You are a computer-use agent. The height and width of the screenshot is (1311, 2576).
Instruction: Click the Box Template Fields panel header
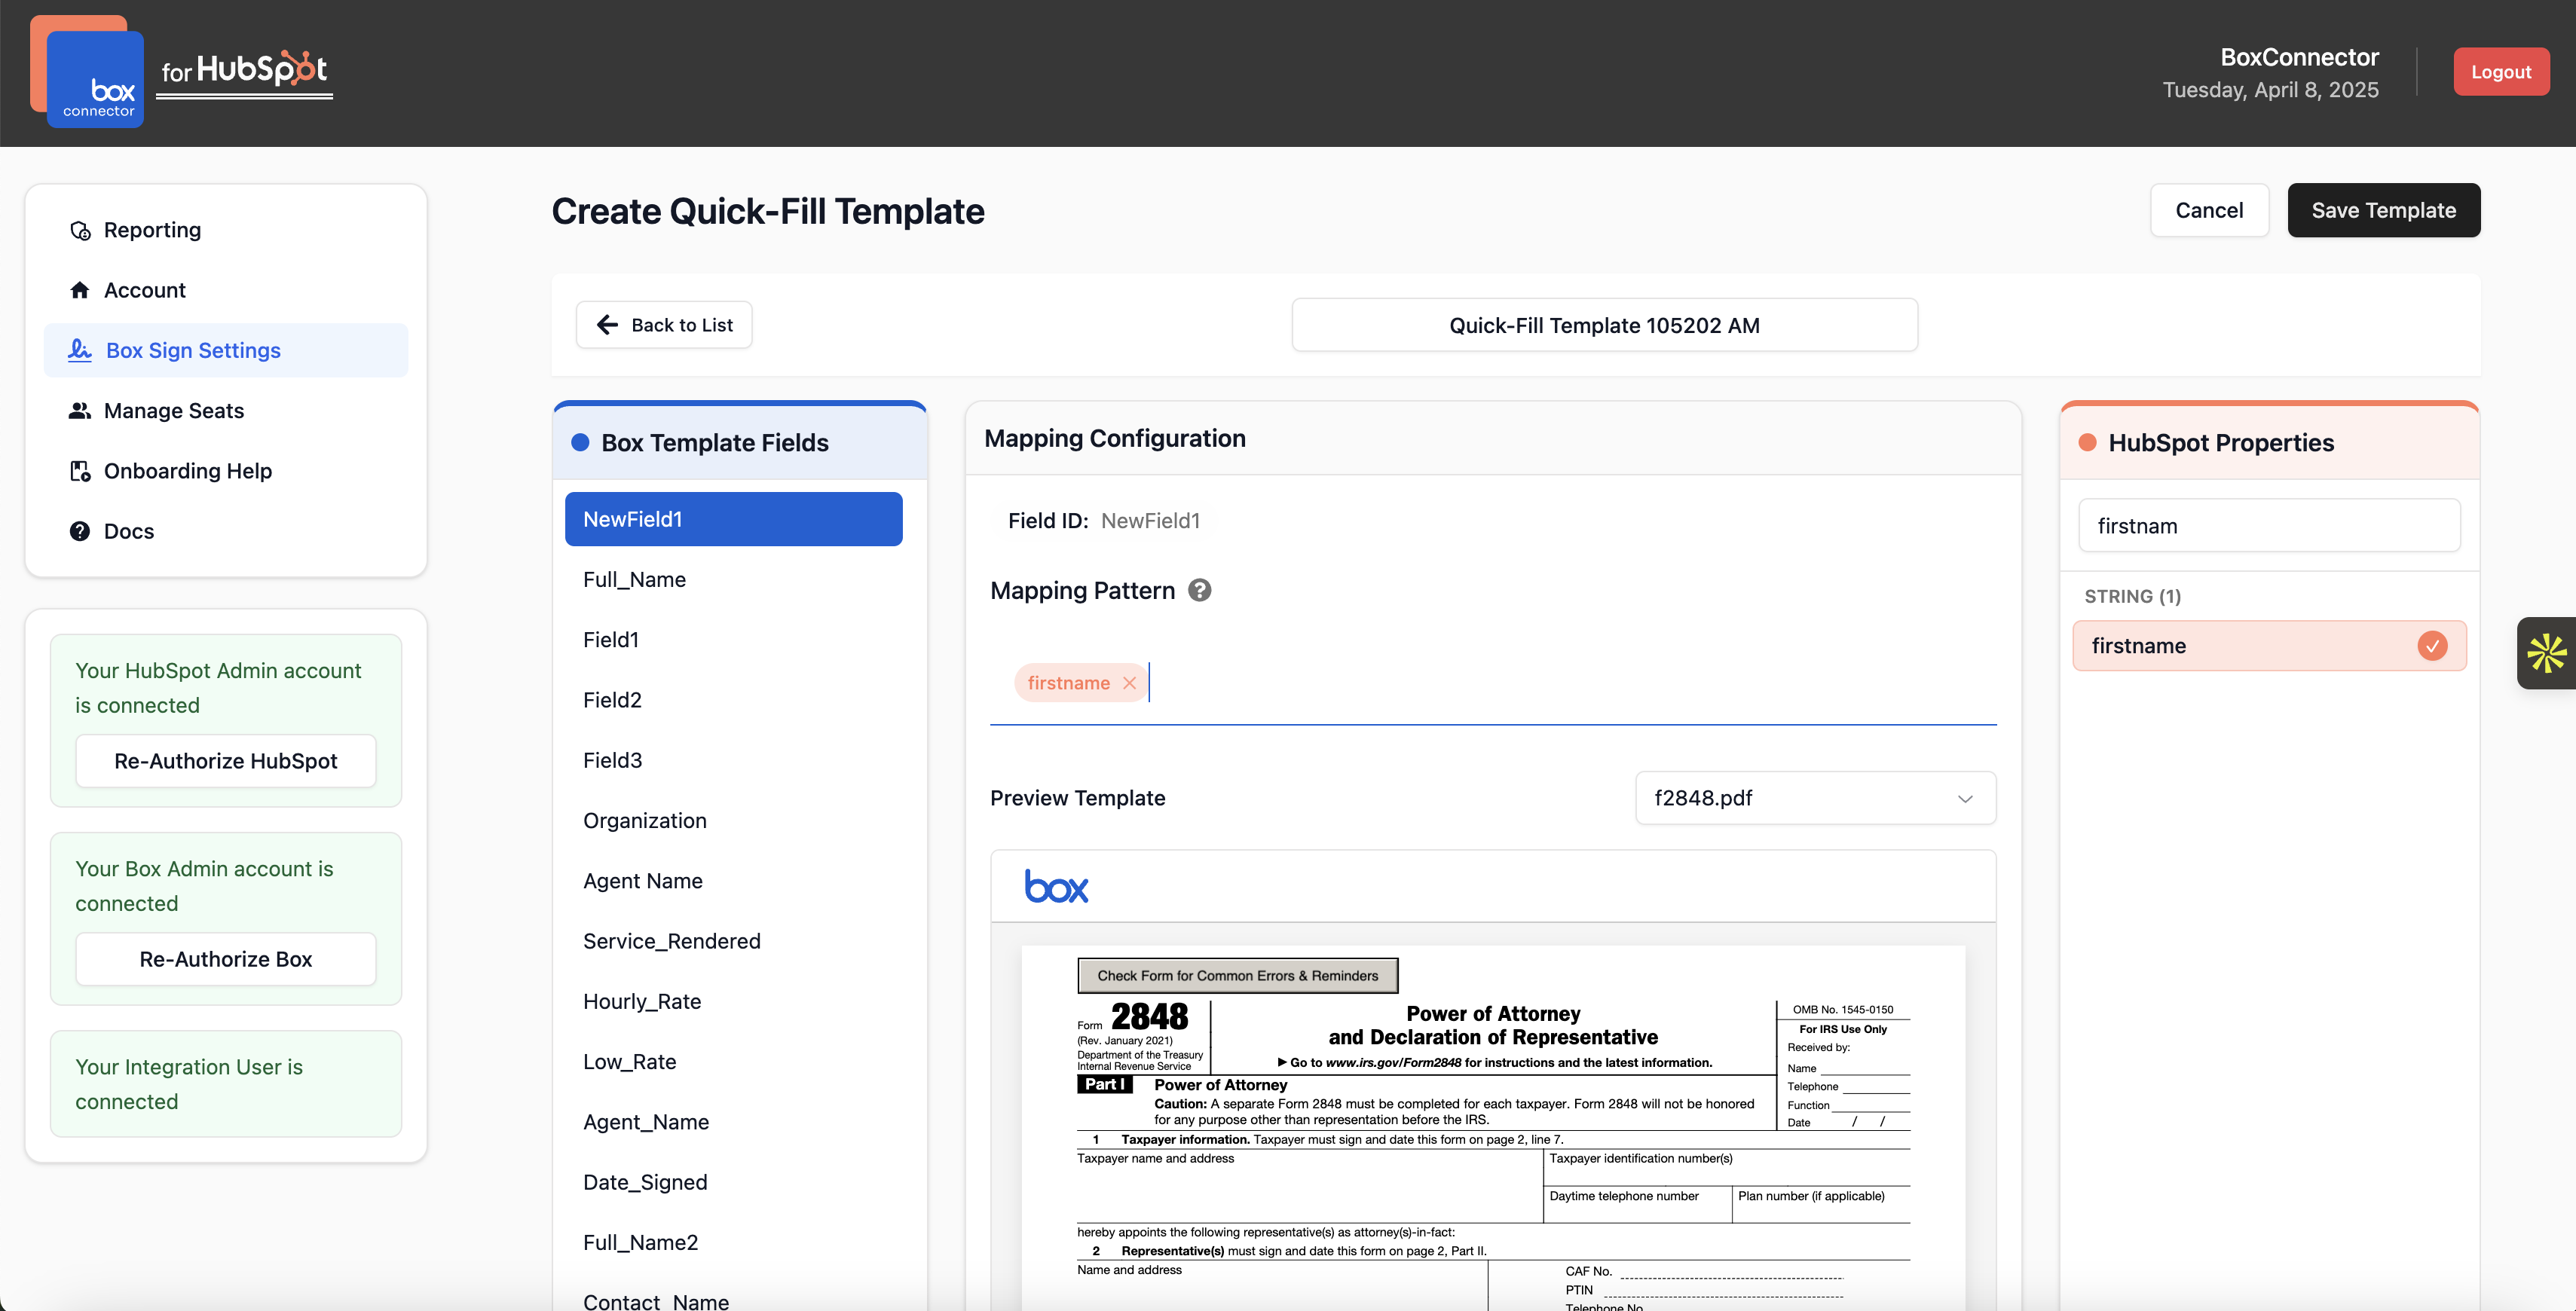(740, 442)
